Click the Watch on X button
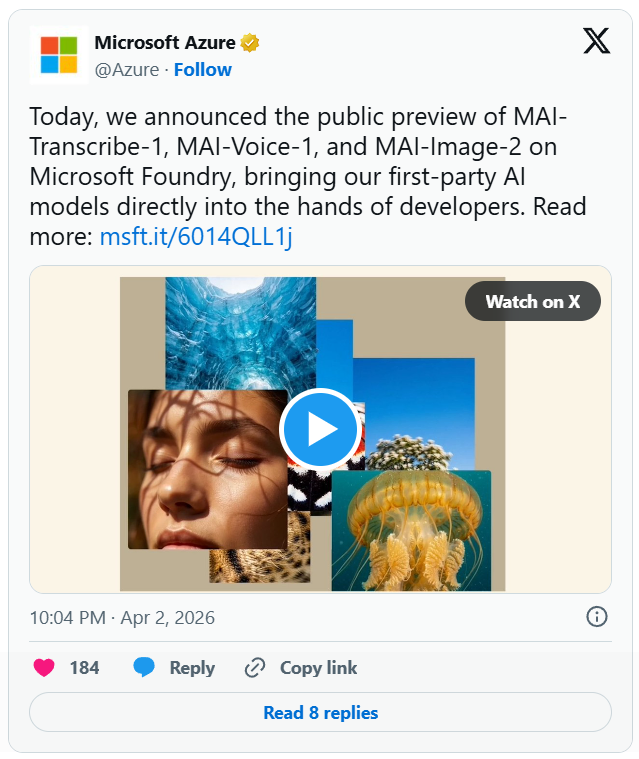 click(x=532, y=302)
